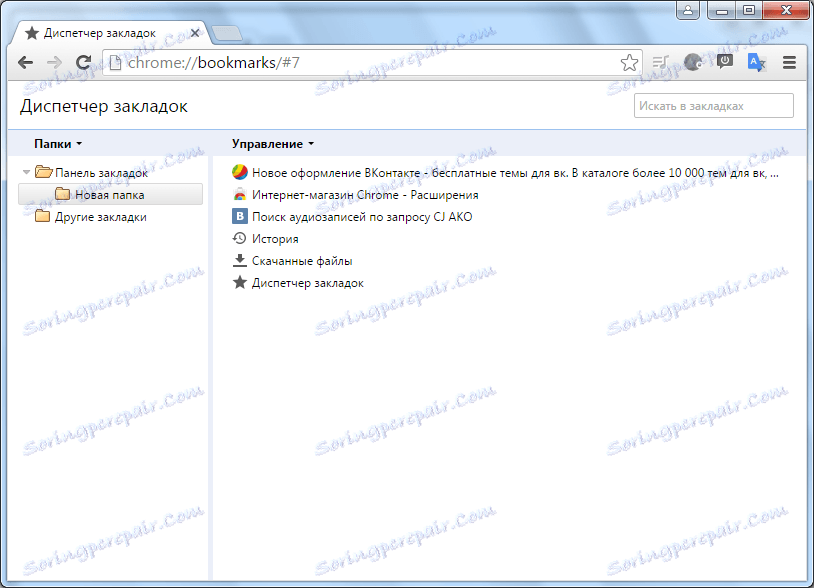Click the Другие закладки folder icon
814x588 pixels.
[x=43, y=216]
